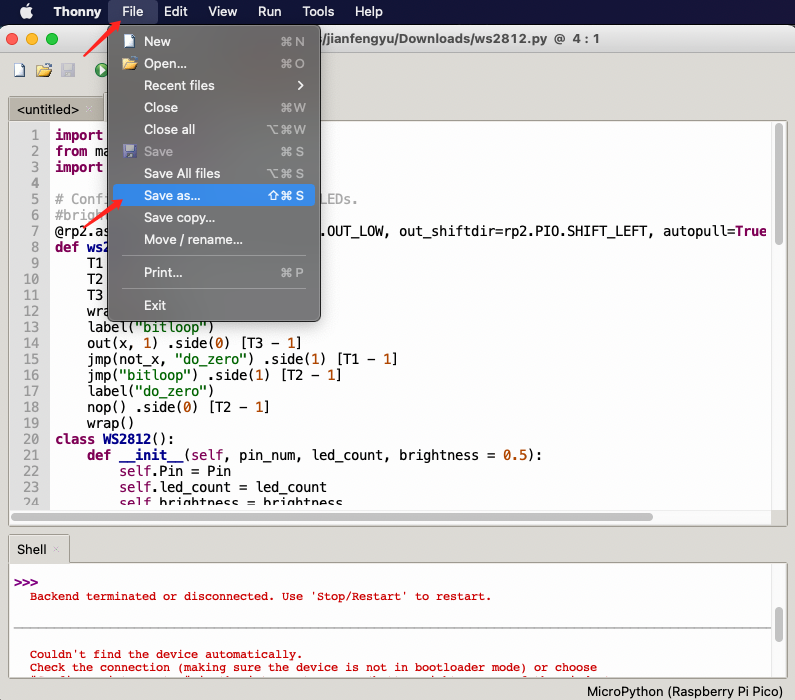Image resolution: width=795 pixels, height=700 pixels.
Task: Click "Couldn't find the device automatically" message
Action: (166, 654)
